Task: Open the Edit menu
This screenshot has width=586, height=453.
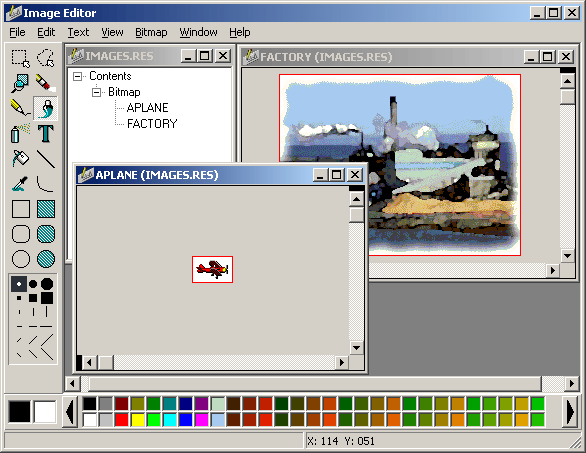Action: pyautogui.click(x=46, y=33)
